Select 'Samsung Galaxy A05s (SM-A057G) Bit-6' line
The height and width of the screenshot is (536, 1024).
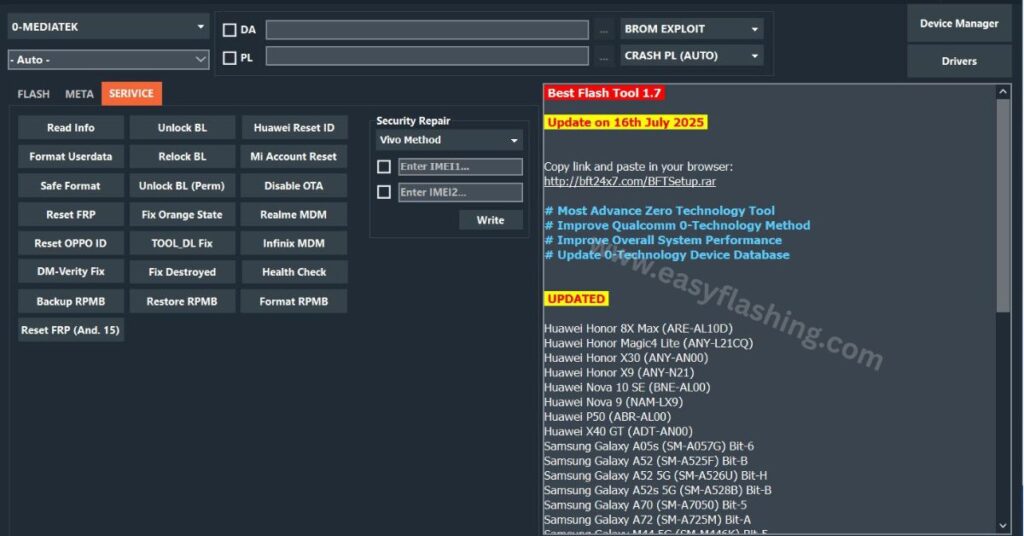648,447
